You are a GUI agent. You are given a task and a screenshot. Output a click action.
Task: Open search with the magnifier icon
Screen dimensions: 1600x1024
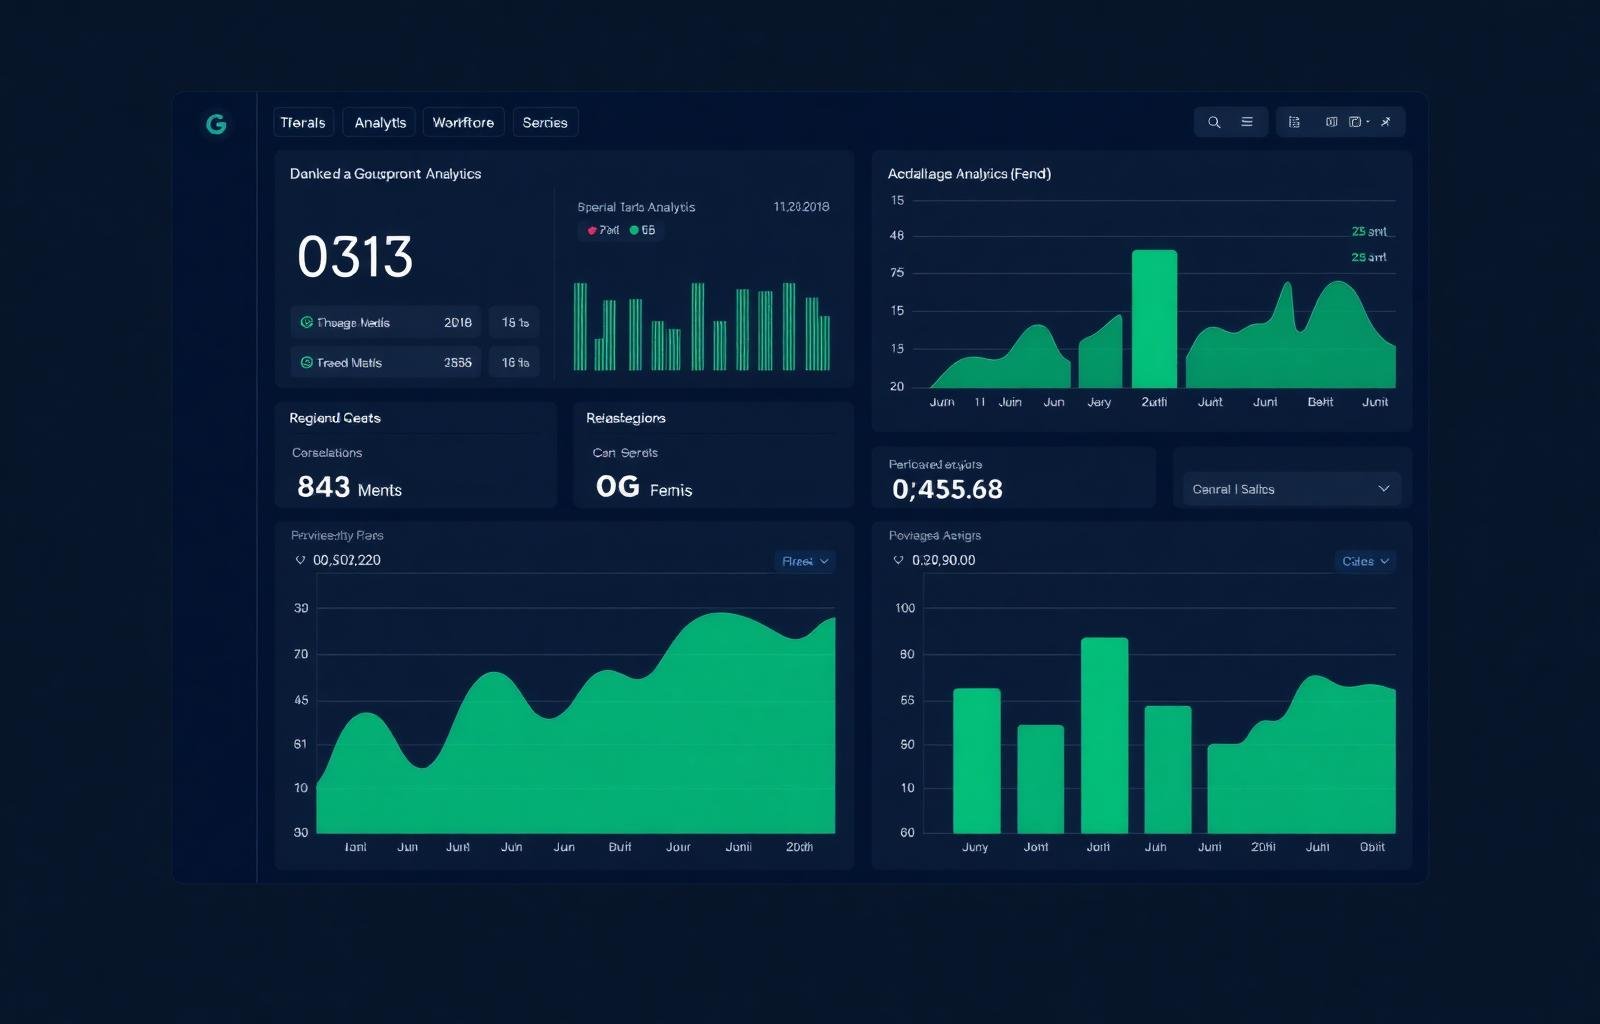click(x=1214, y=122)
